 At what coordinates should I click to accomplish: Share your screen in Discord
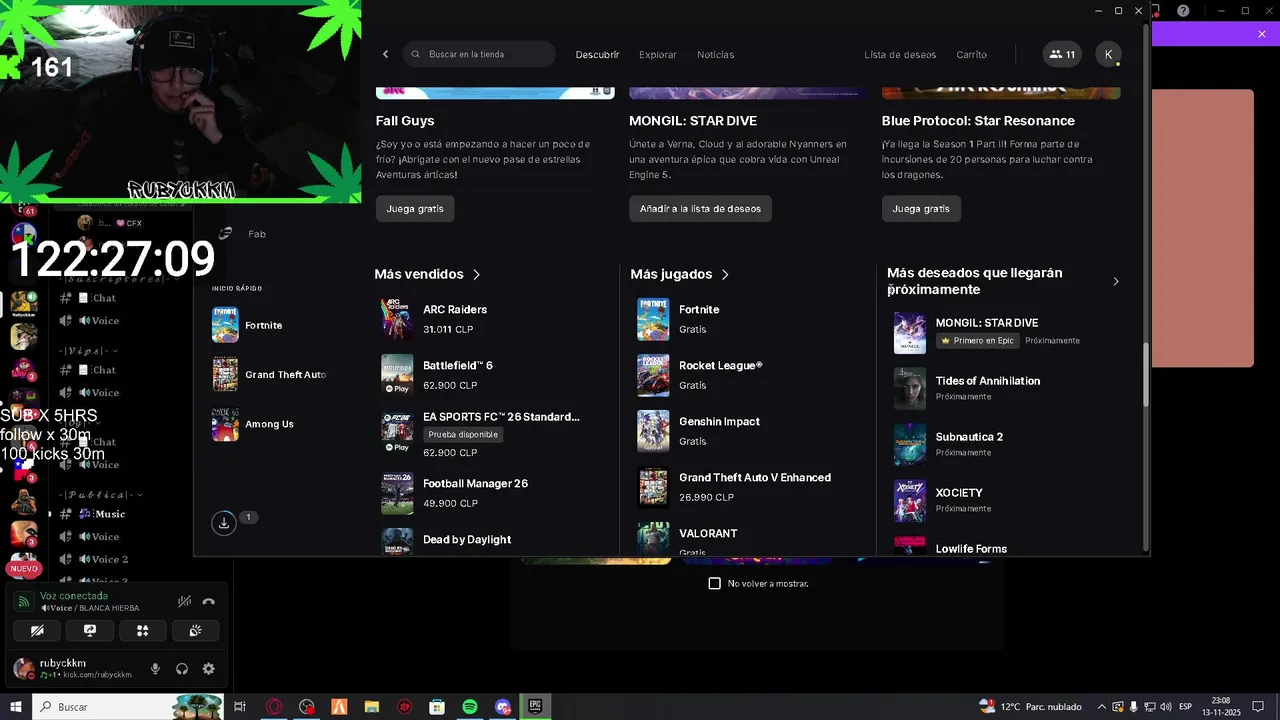pyautogui.click(x=90, y=631)
